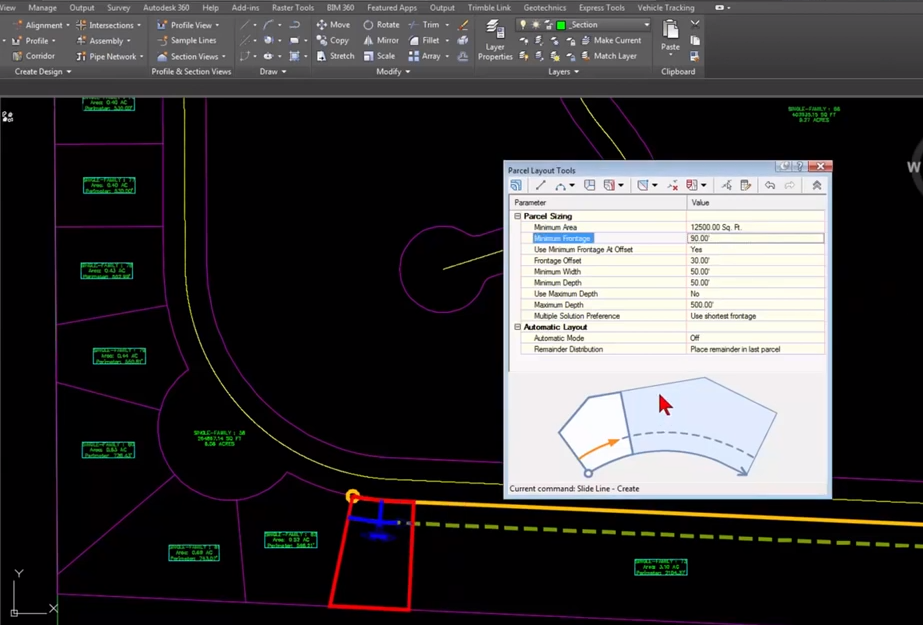Image resolution: width=923 pixels, height=625 pixels.
Task: Toggle the Automatic Mode Off value
Action: coord(755,338)
